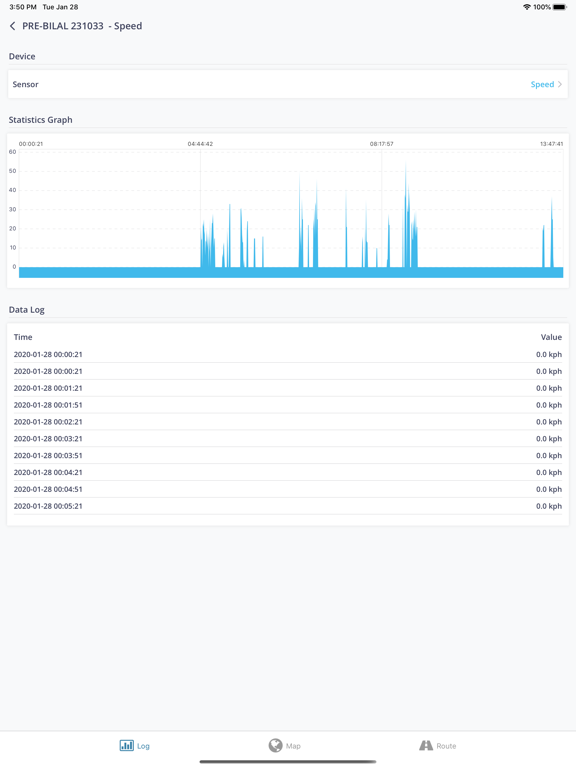Image resolution: width=576 pixels, height=768 pixels.
Task: Switch to the Map tab label
Action: [x=293, y=746]
